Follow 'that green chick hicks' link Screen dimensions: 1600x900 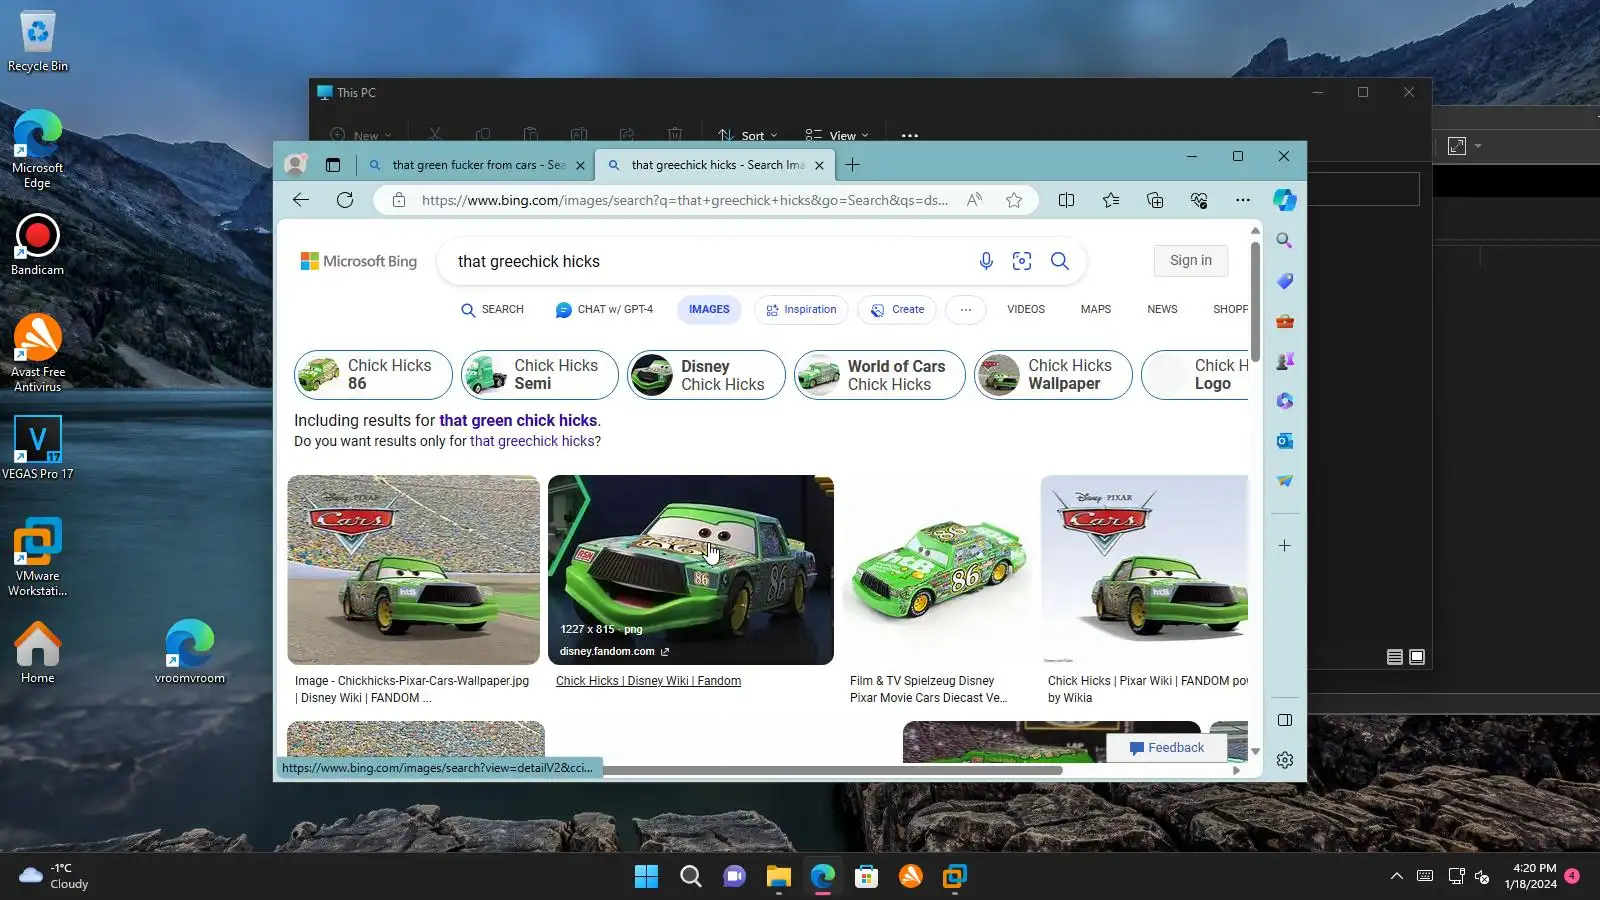tap(518, 421)
